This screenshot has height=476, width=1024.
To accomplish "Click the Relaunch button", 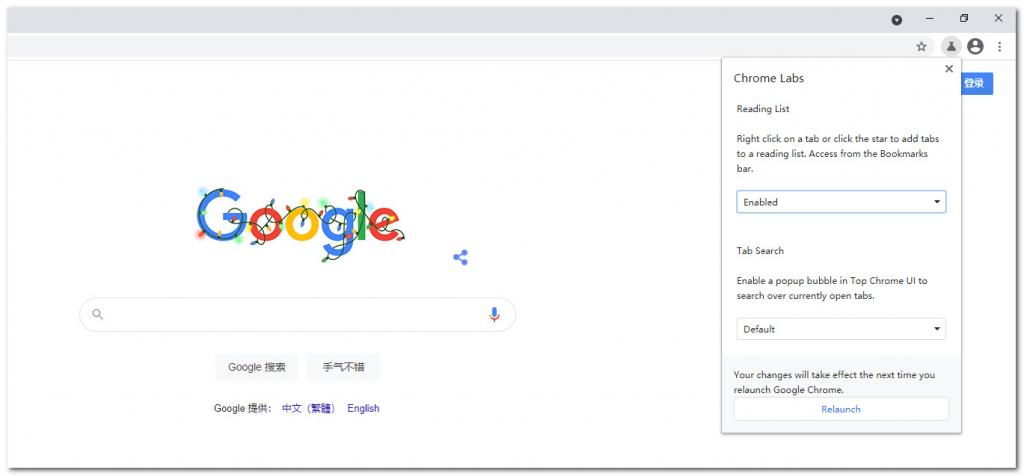I will point(841,409).
